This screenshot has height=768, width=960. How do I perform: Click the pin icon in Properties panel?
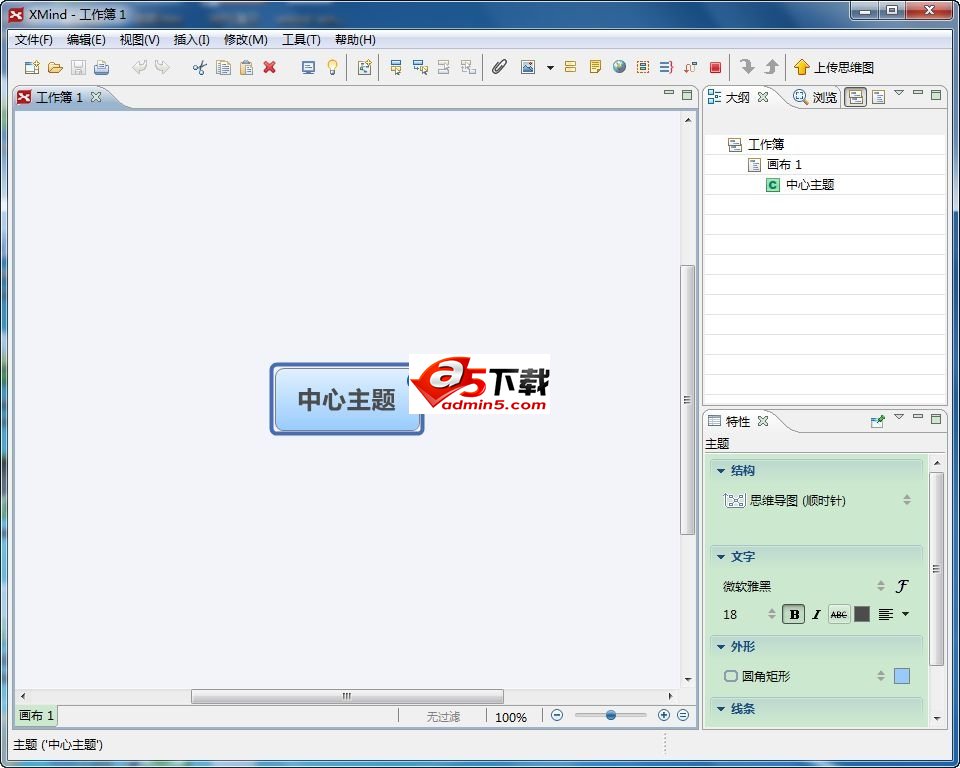[877, 421]
